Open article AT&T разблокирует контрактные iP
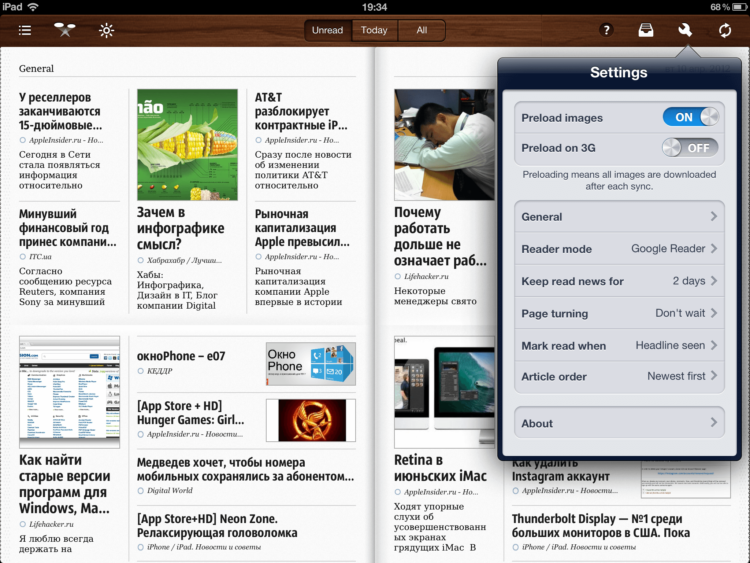 [x=301, y=111]
